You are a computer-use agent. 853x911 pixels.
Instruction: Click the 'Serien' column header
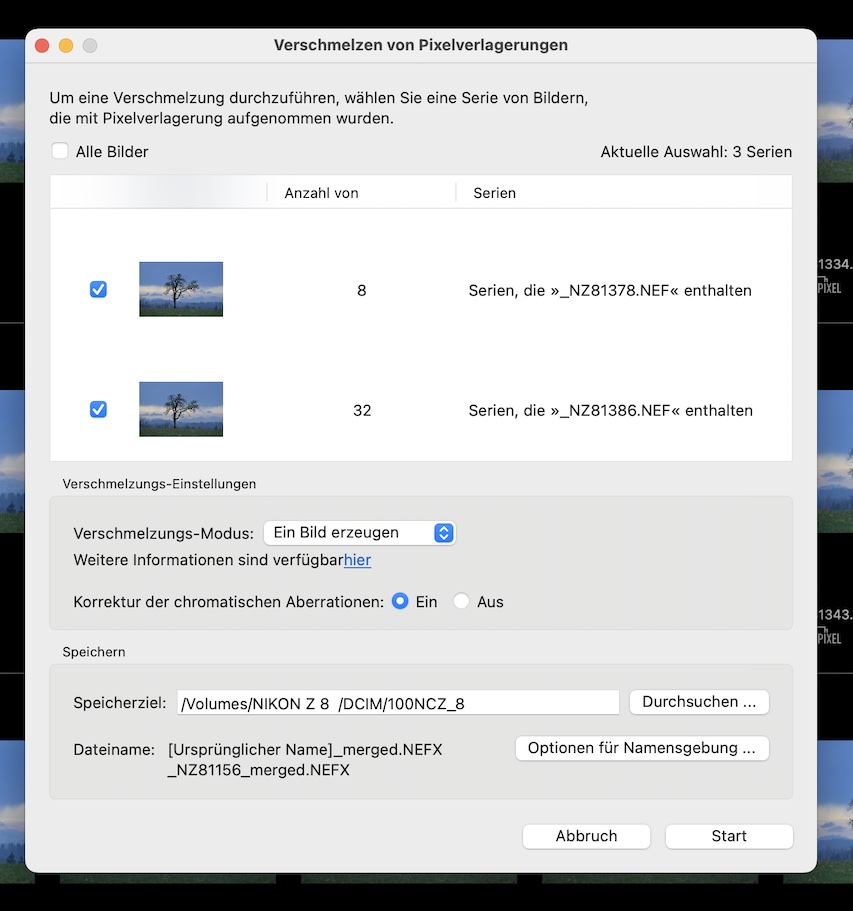pos(495,193)
